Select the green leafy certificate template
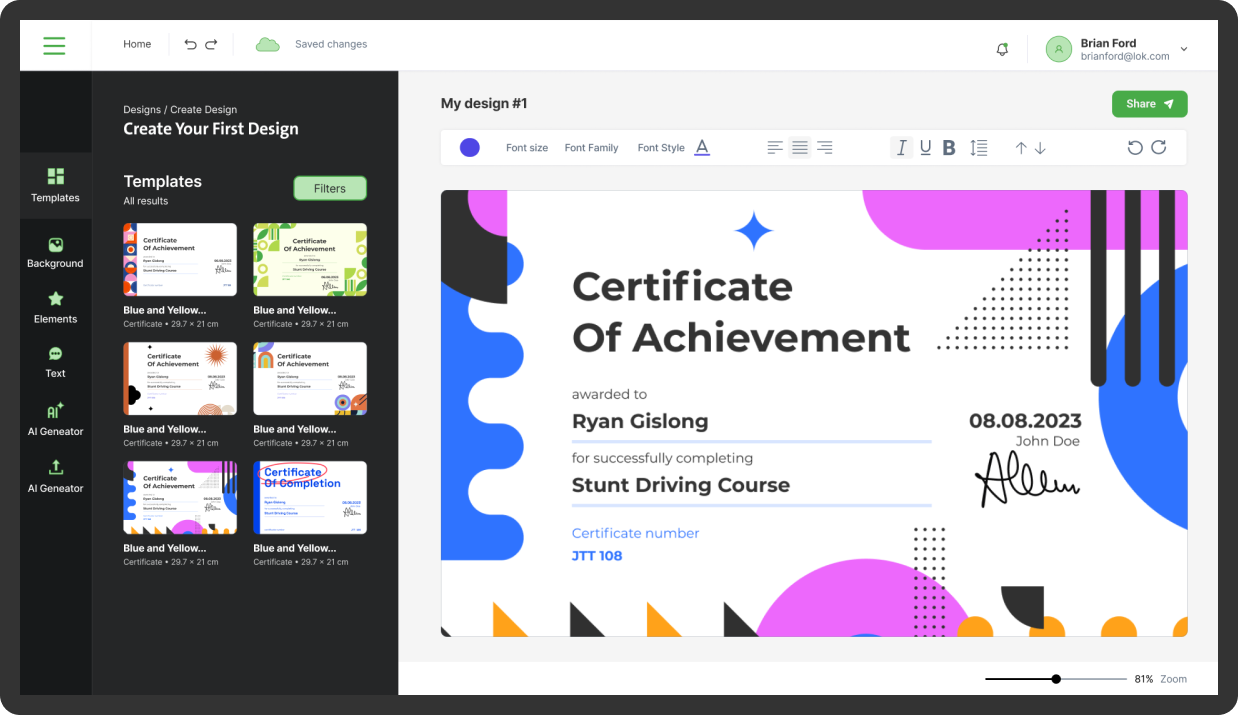Viewport: 1238px width, 715px height. tap(310, 260)
